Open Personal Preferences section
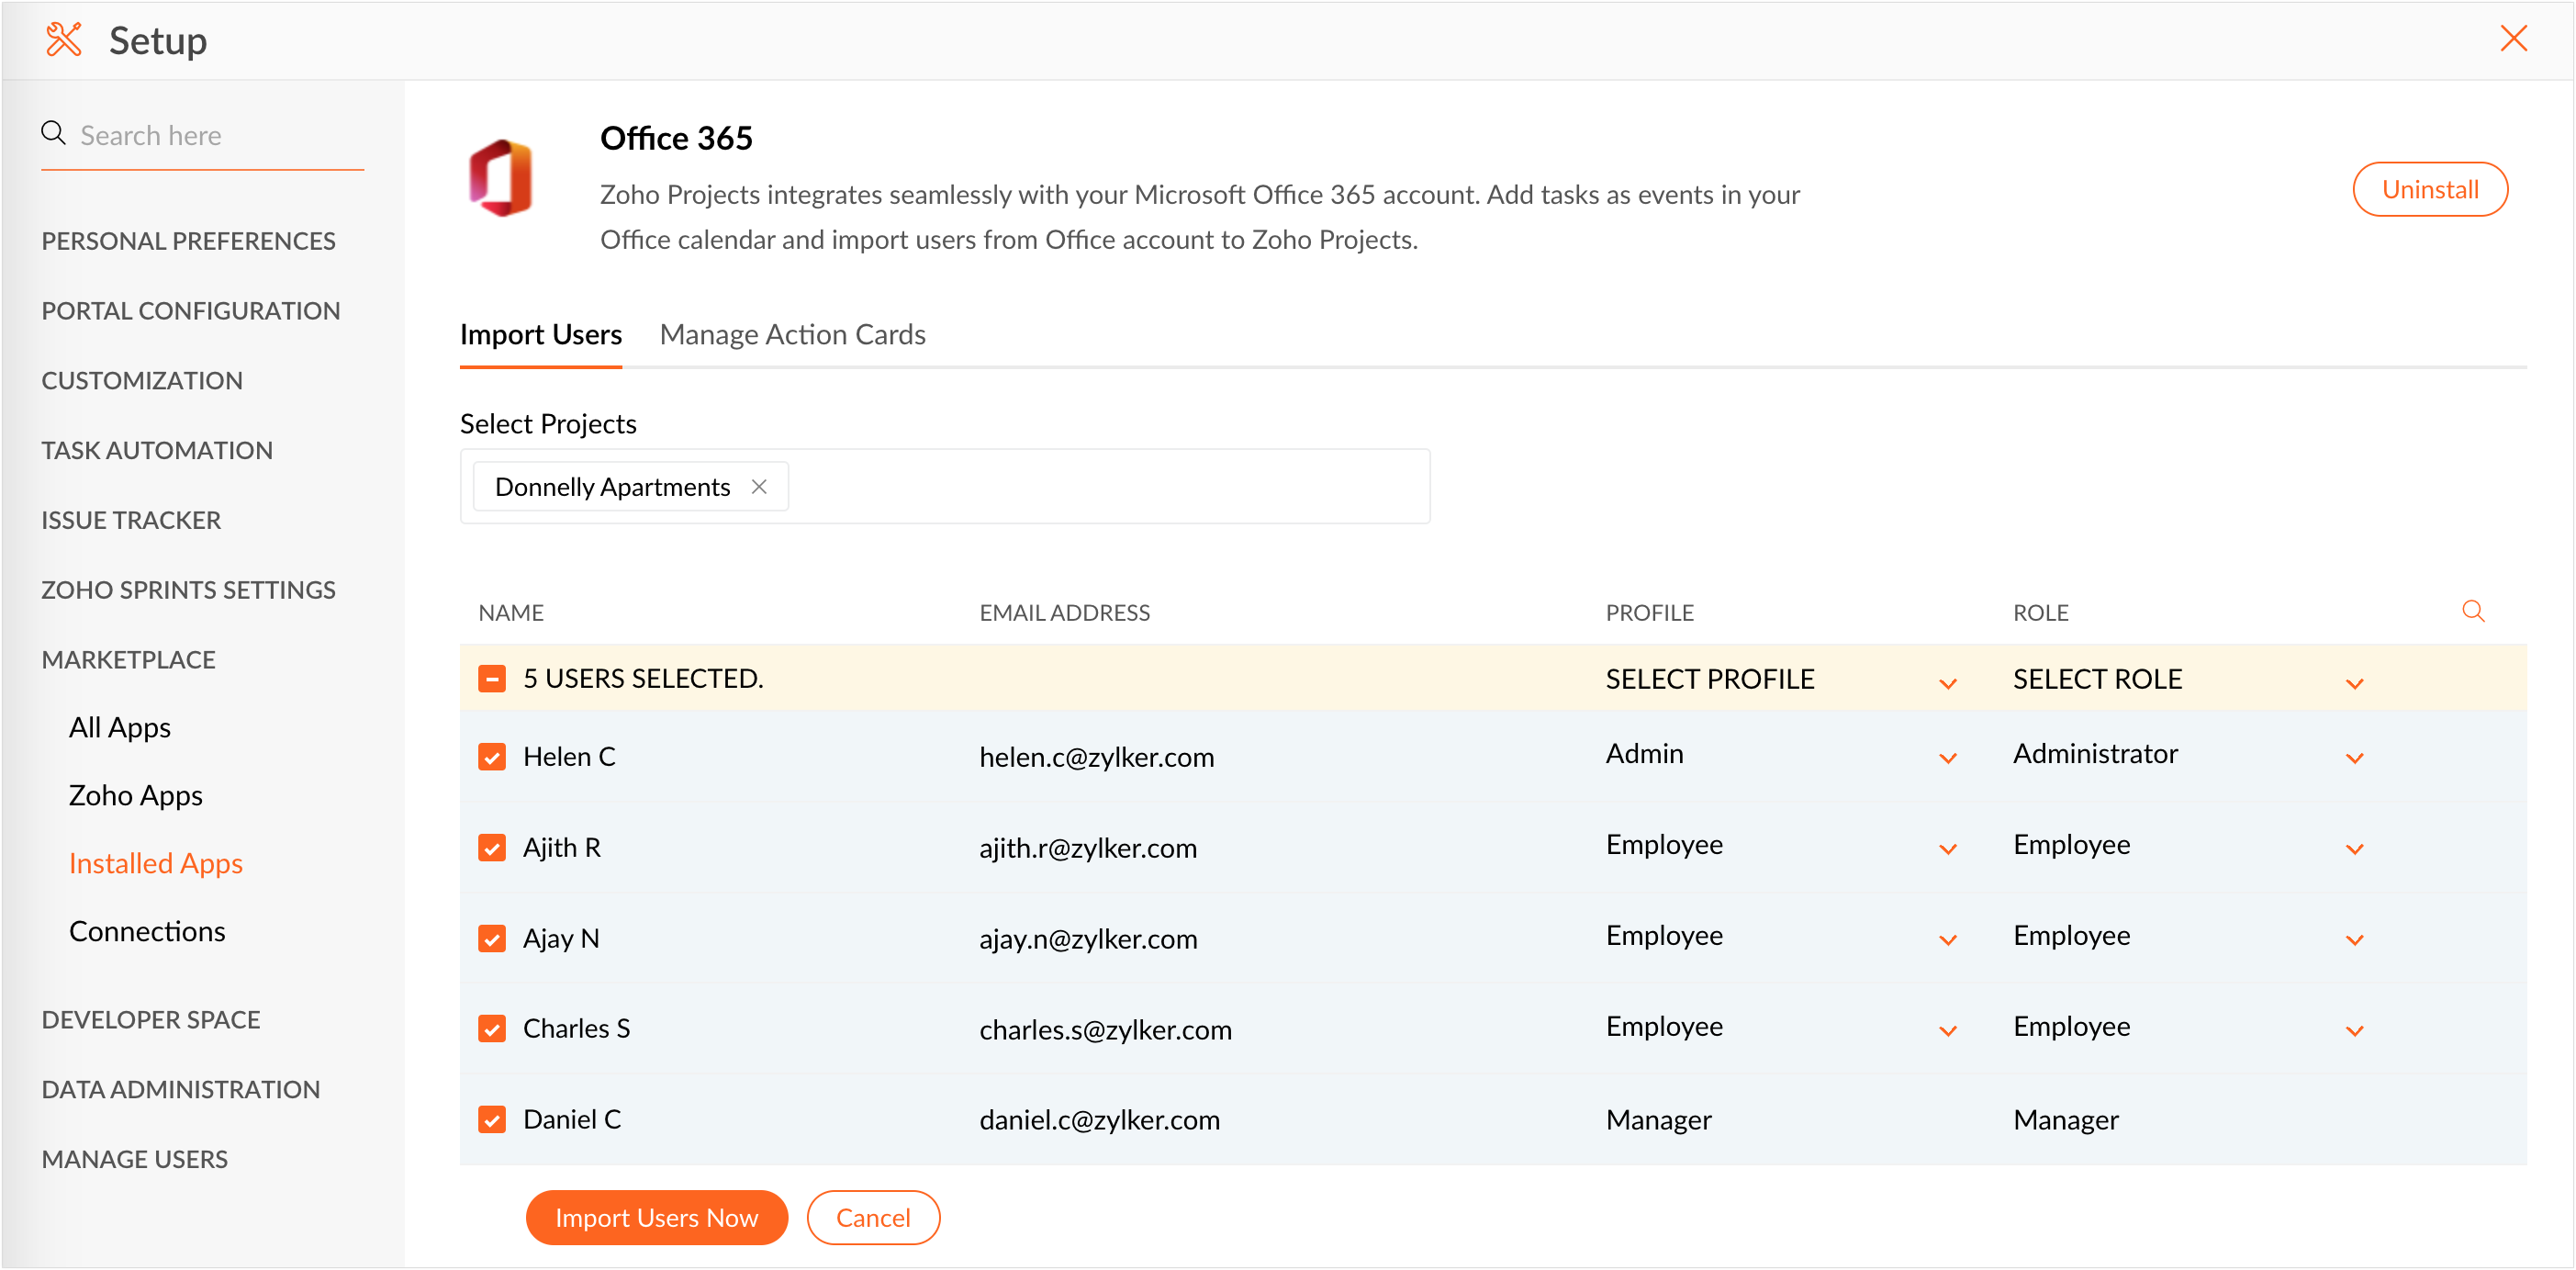 coord(189,242)
